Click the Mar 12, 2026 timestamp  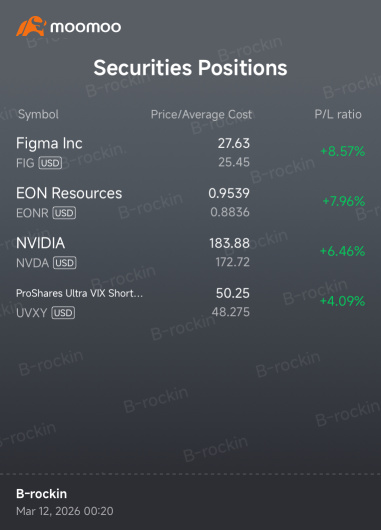pos(65,511)
